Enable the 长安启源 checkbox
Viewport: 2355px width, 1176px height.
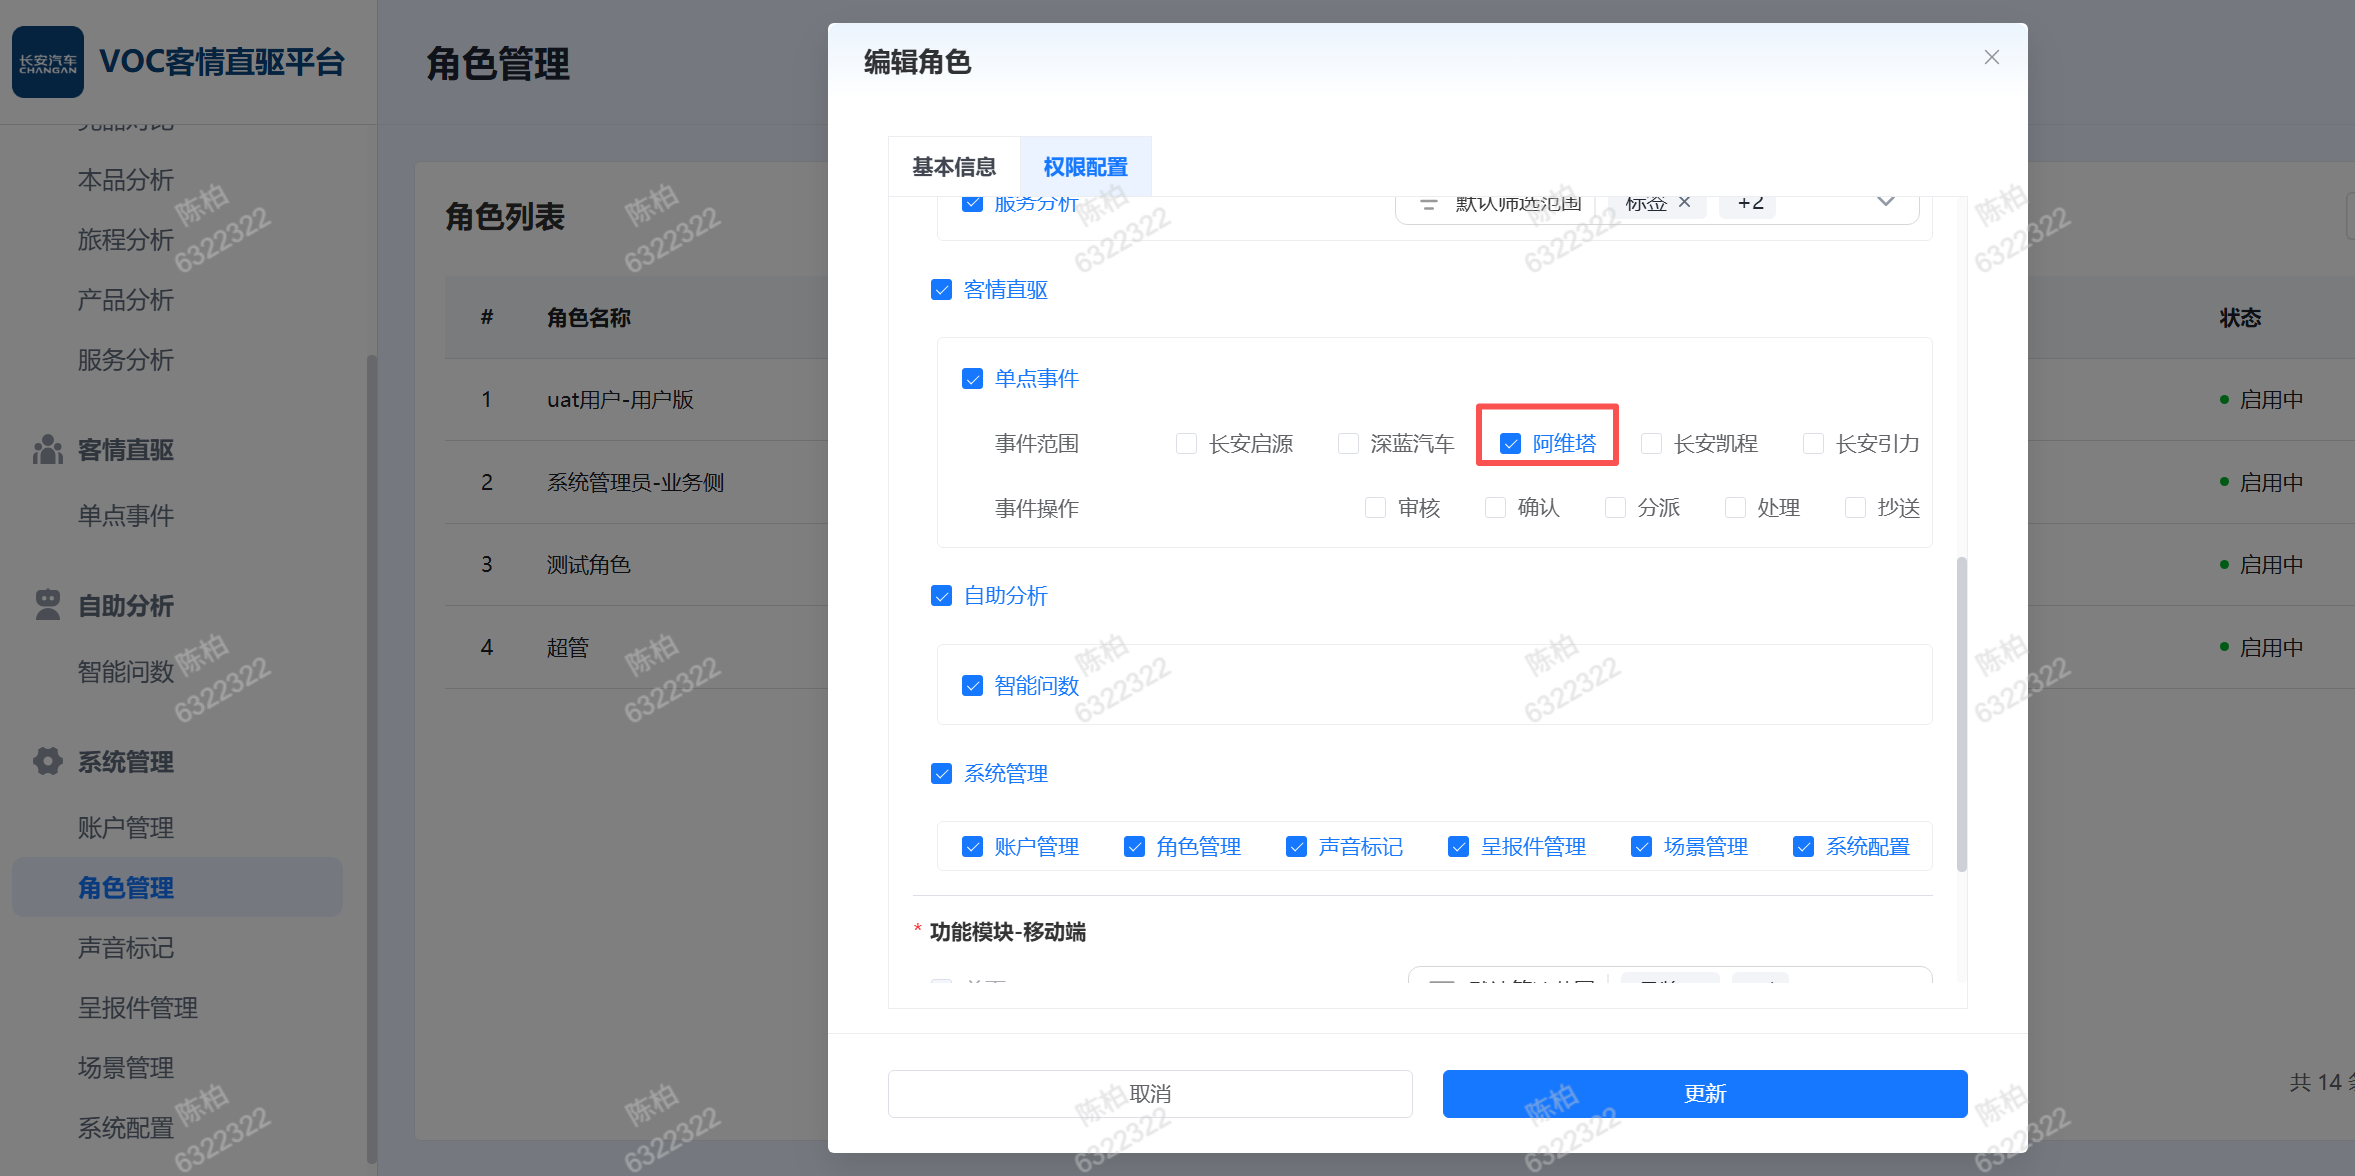pos(1186,444)
